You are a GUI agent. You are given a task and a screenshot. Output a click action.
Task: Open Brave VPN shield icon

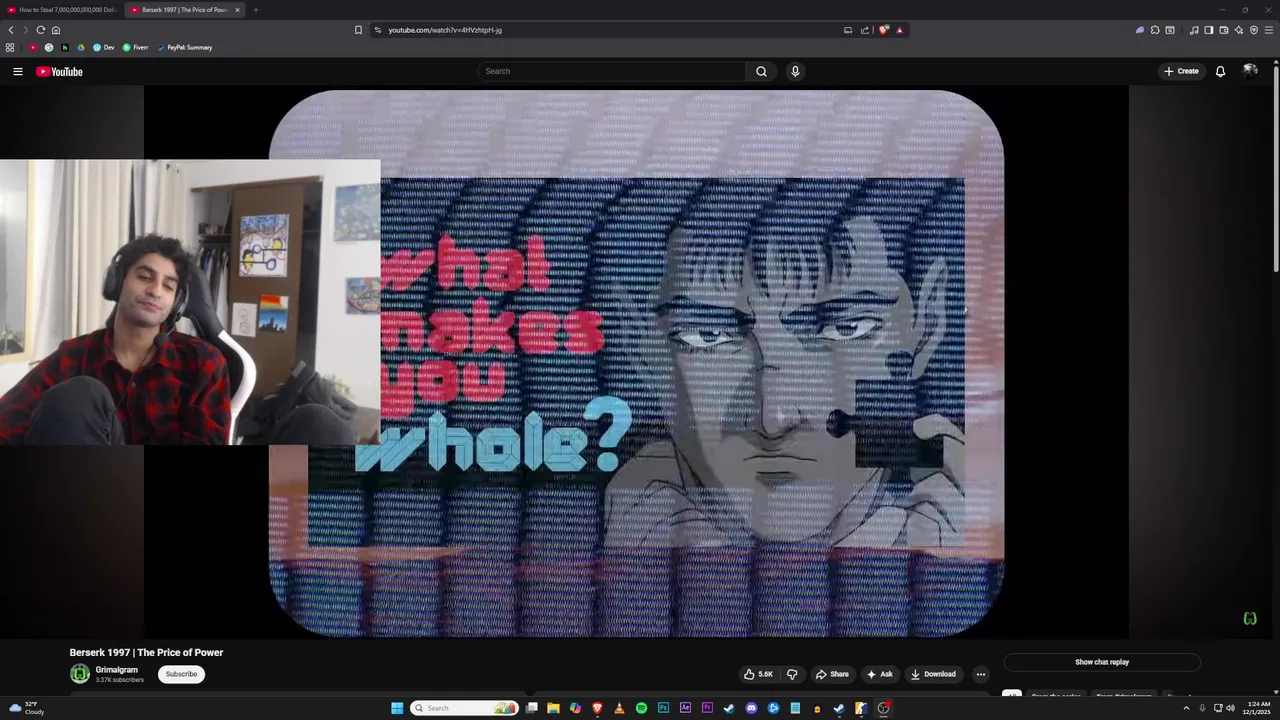tap(1254, 30)
